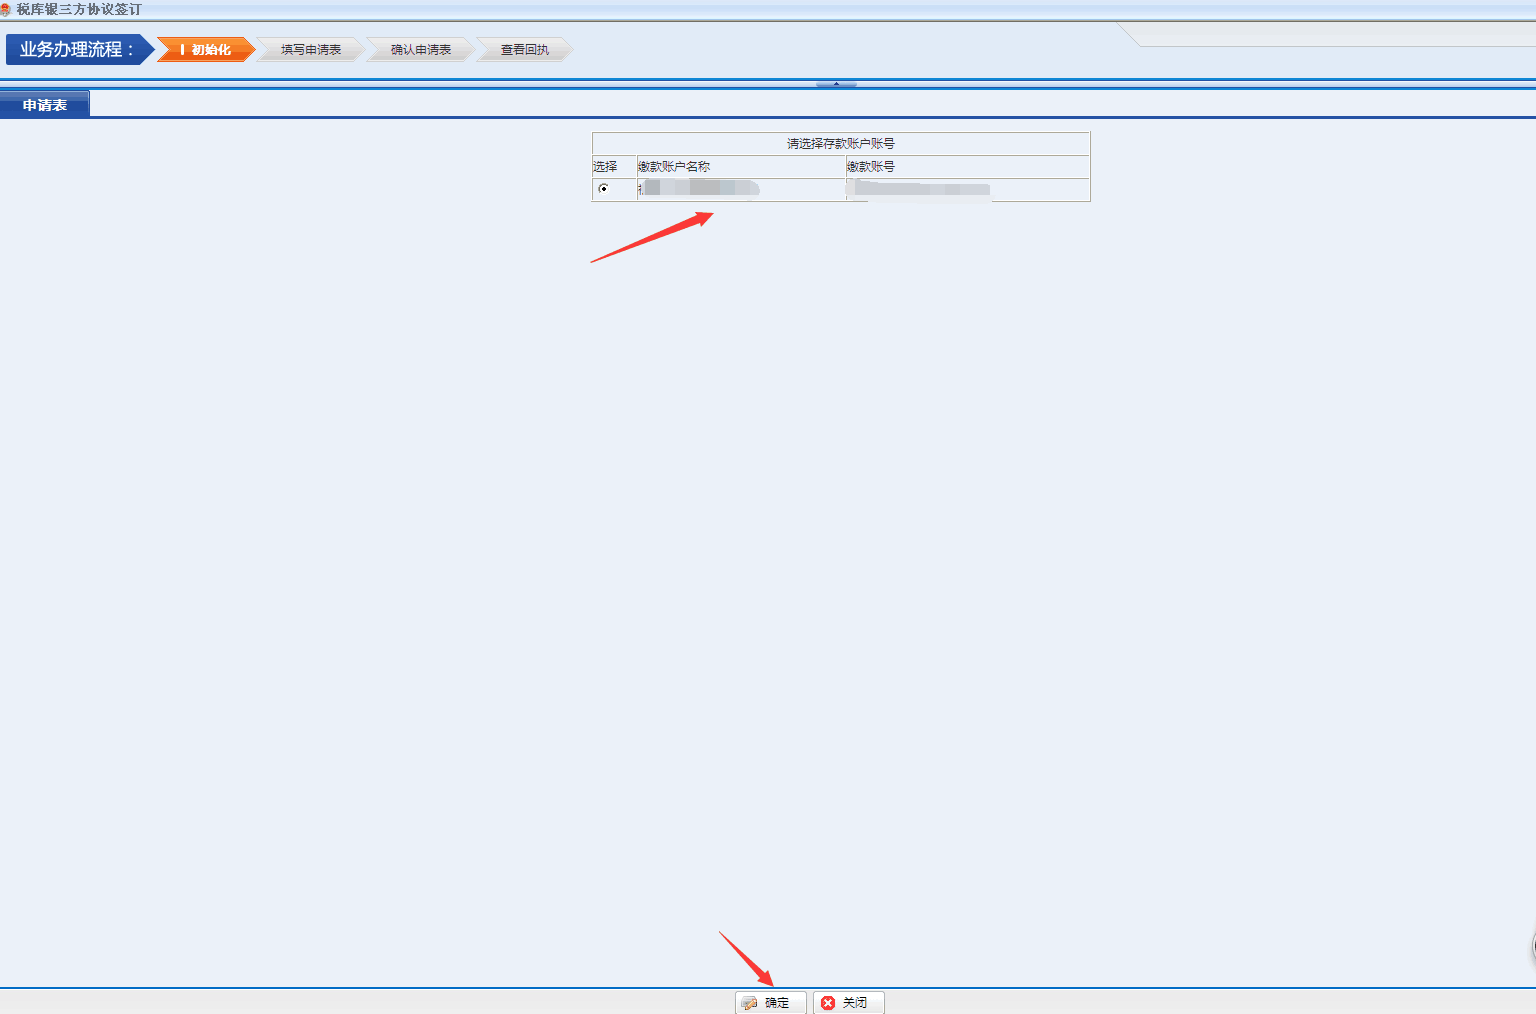This screenshot has width=1536, height=1014.
Task: Click the pencil icon on 确定 button
Action: coord(750,1003)
